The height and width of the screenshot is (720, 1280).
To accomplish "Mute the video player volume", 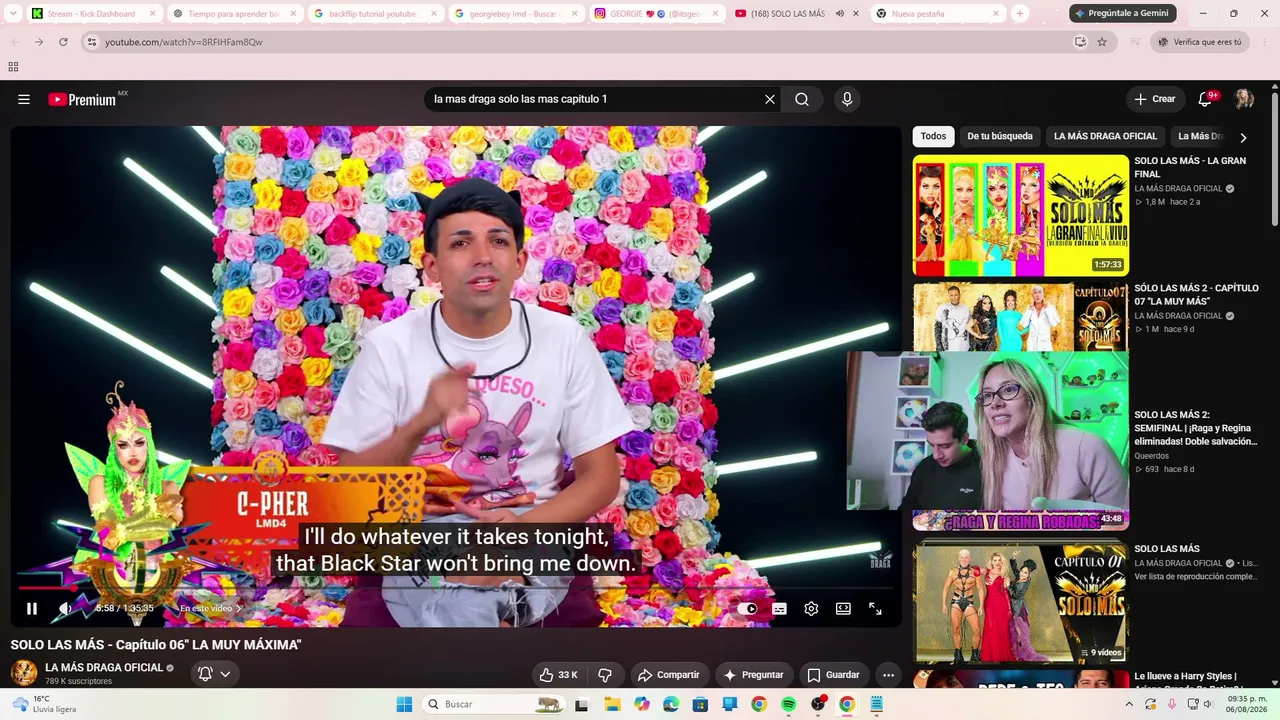I will (x=65, y=608).
